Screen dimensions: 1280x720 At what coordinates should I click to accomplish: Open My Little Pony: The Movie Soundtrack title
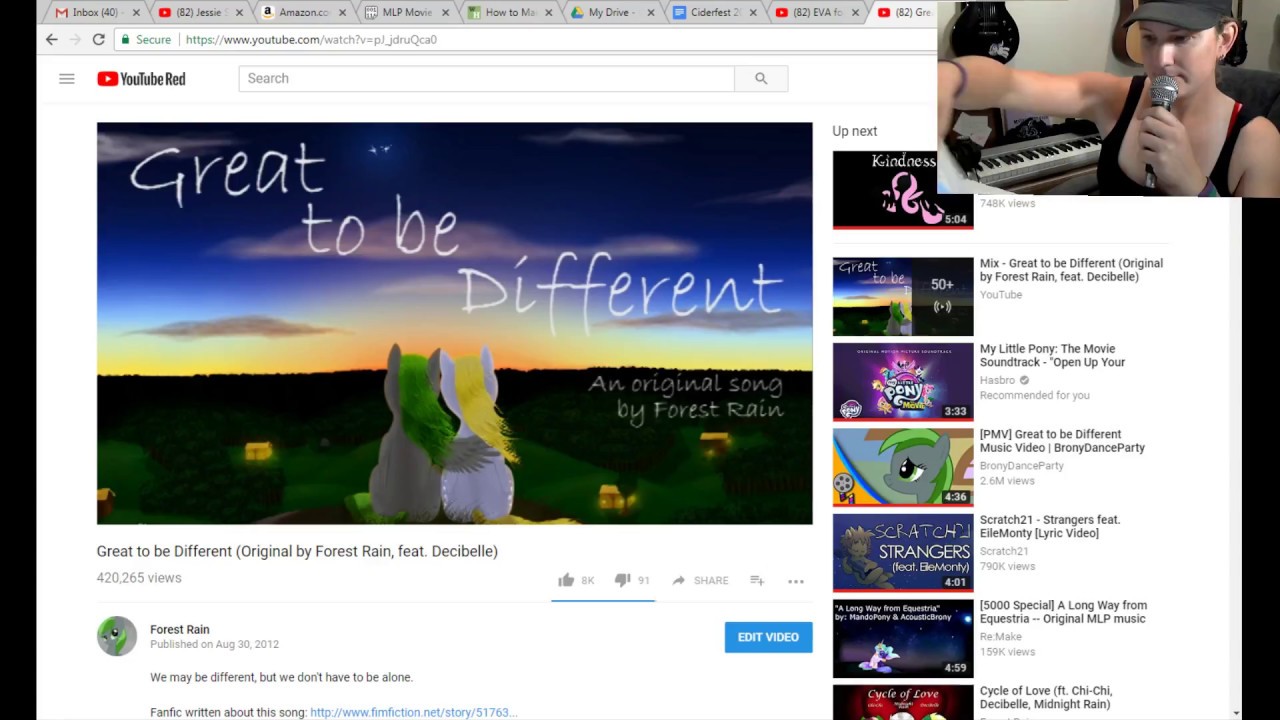point(1052,356)
